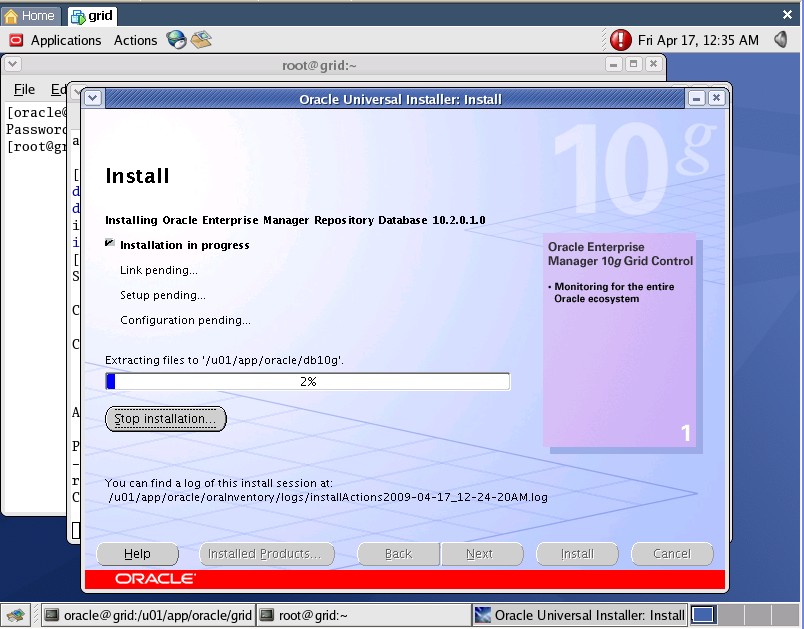
Task: Click the first workspace switcher square
Action: (x=703, y=615)
